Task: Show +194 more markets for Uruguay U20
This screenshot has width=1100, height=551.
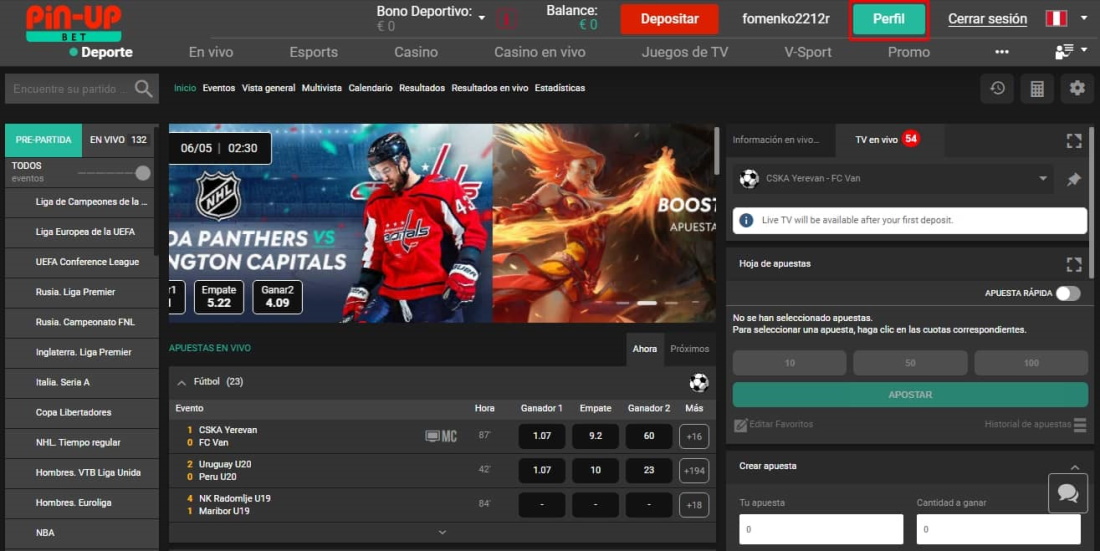Action: point(694,471)
